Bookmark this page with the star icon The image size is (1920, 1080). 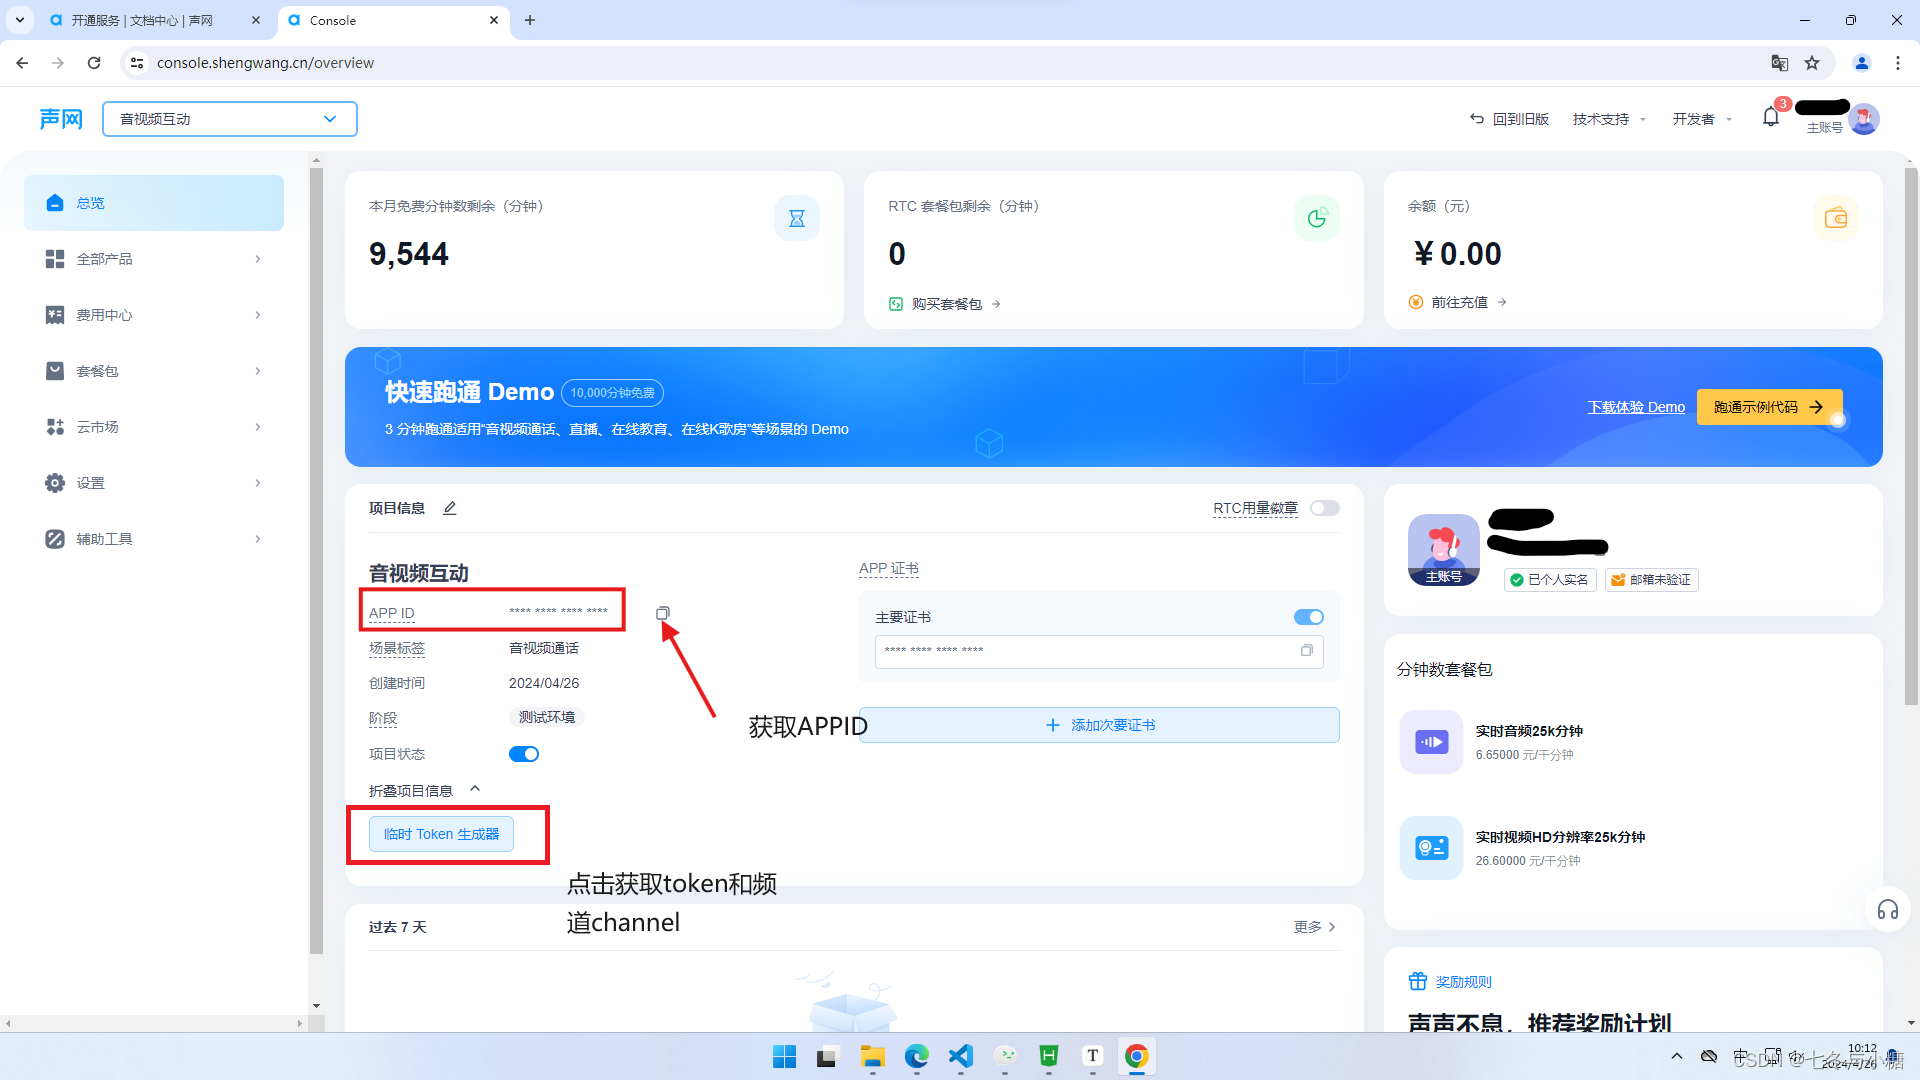click(1812, 63)
